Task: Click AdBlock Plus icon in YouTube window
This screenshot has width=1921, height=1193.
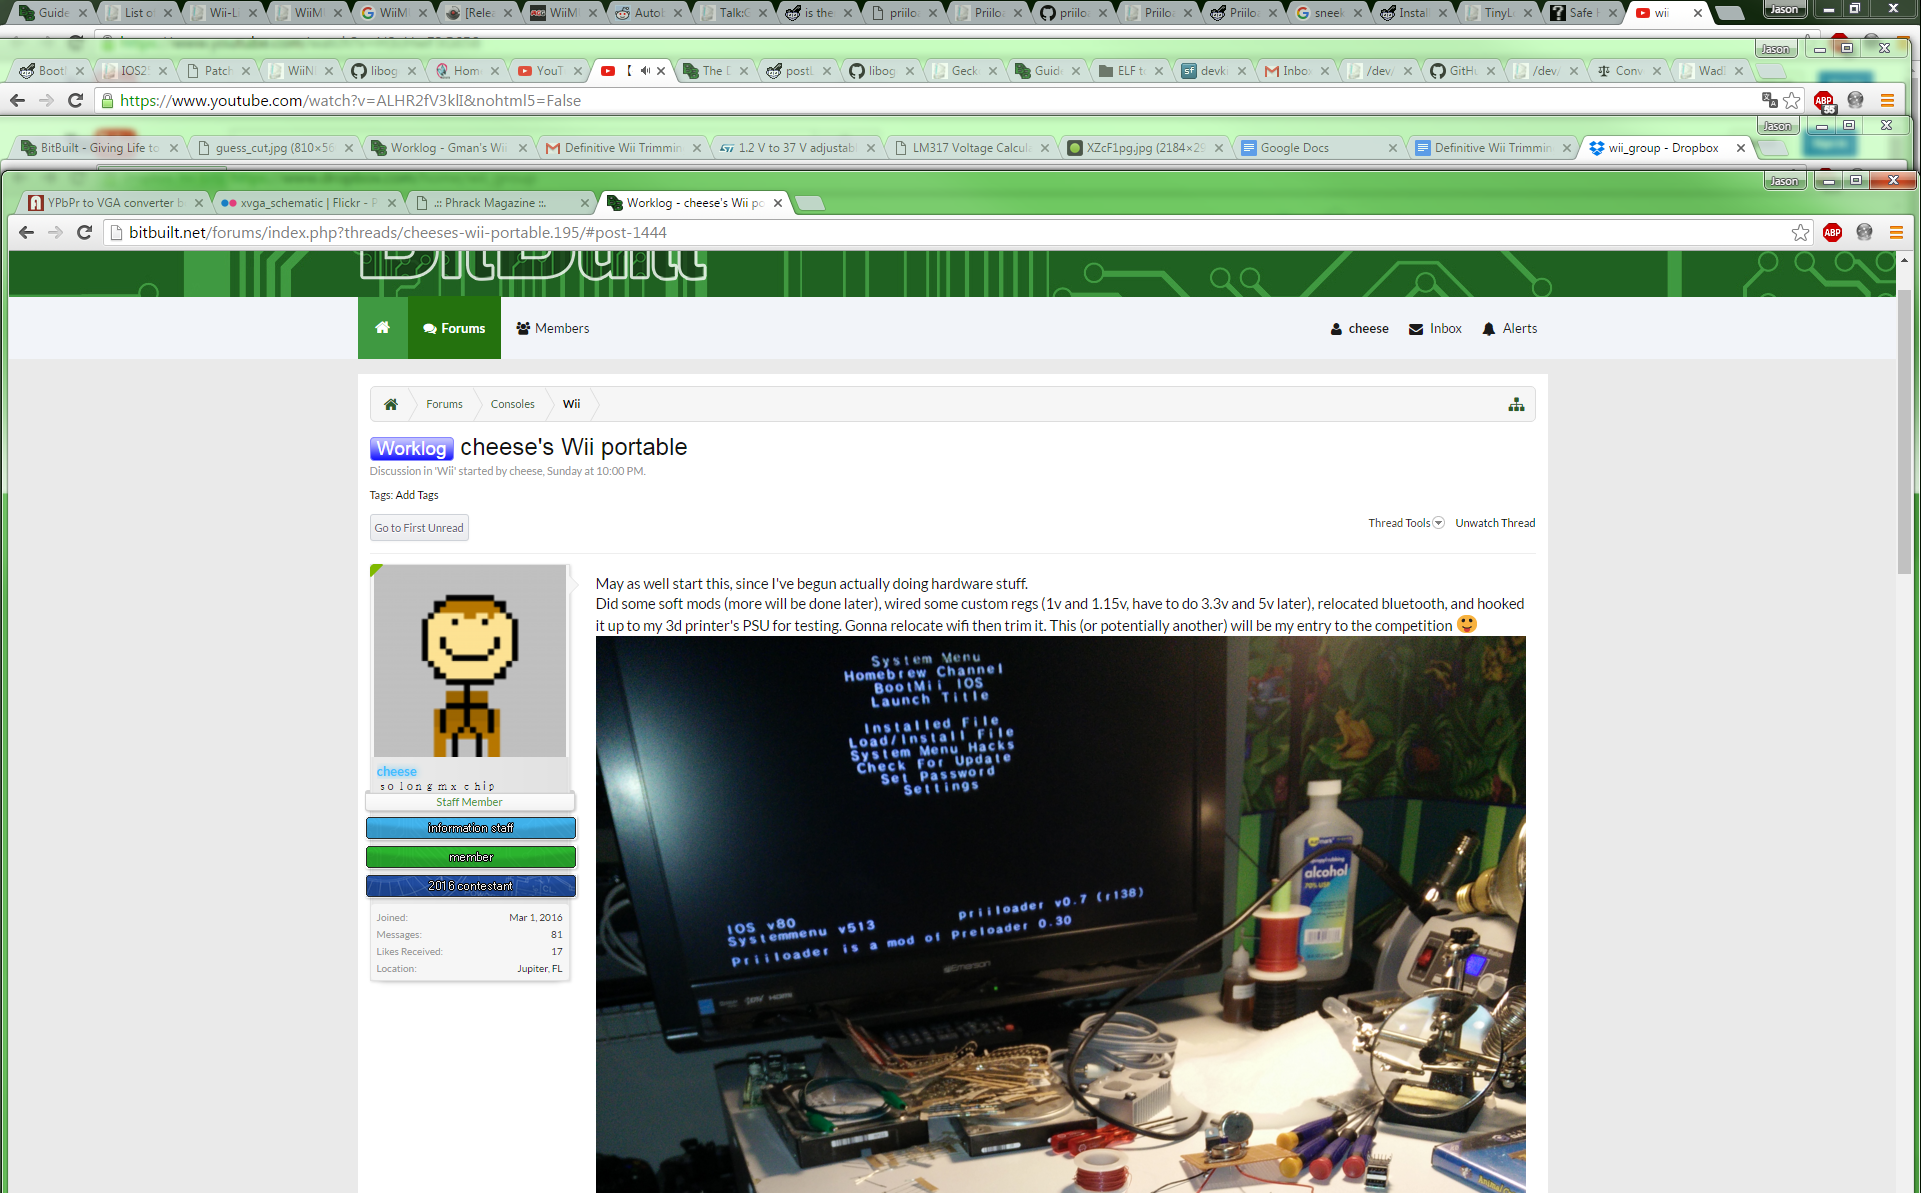Action: coord(1824,100)
